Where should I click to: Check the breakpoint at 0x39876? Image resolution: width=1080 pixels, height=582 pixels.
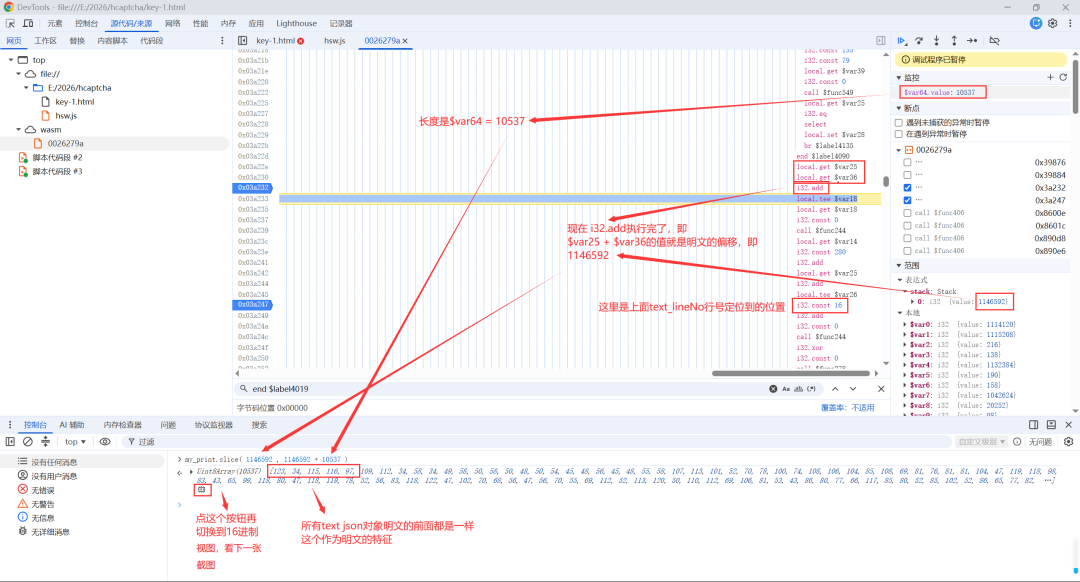click(x=907, y=163)
